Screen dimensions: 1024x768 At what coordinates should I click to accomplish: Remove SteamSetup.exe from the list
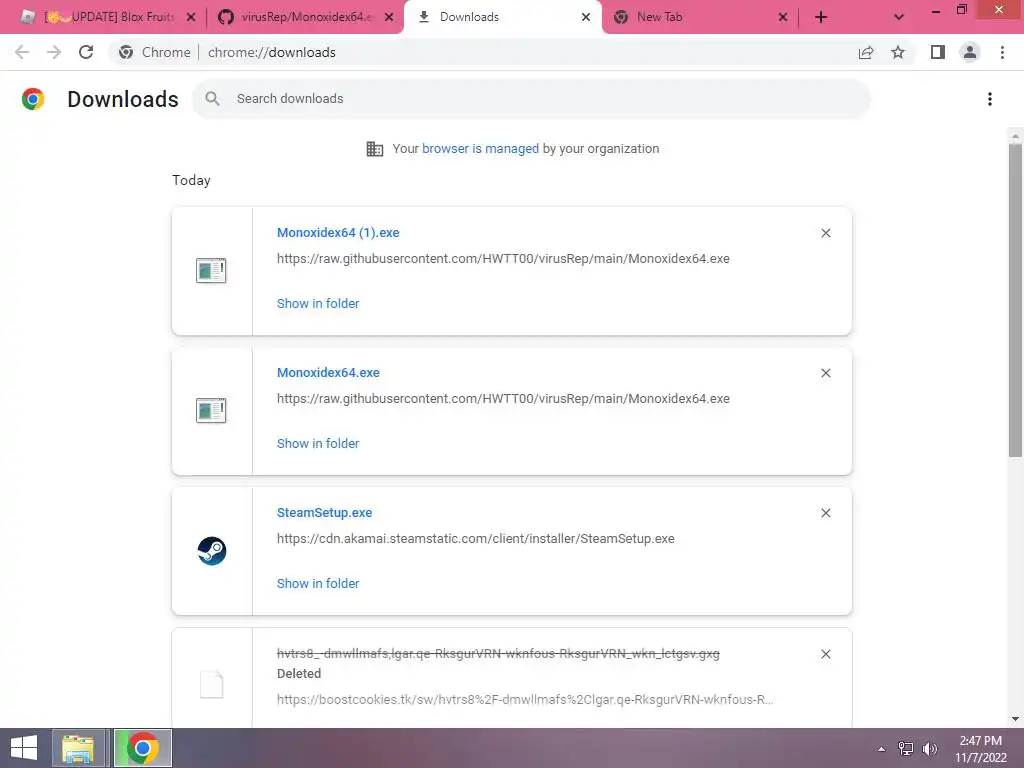pos(825,513)
